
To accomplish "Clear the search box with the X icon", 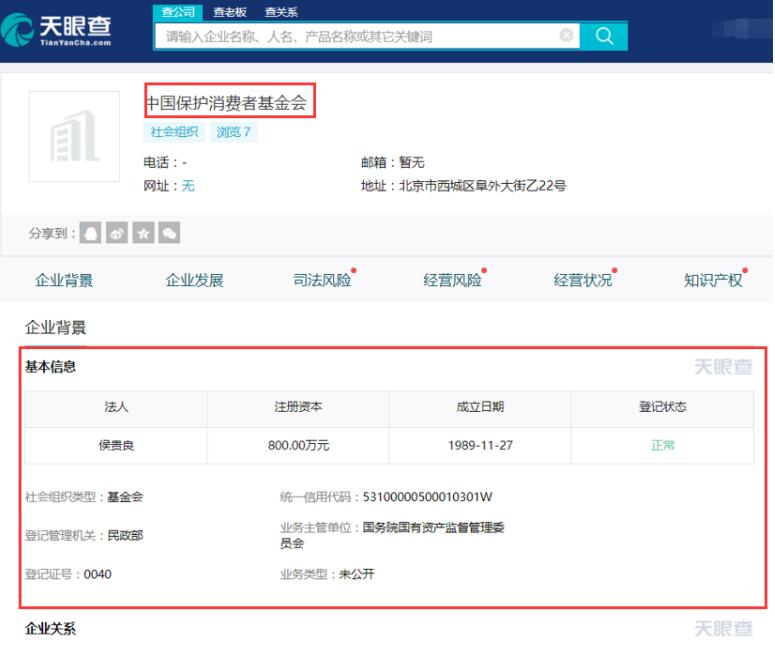I will 566,35.
